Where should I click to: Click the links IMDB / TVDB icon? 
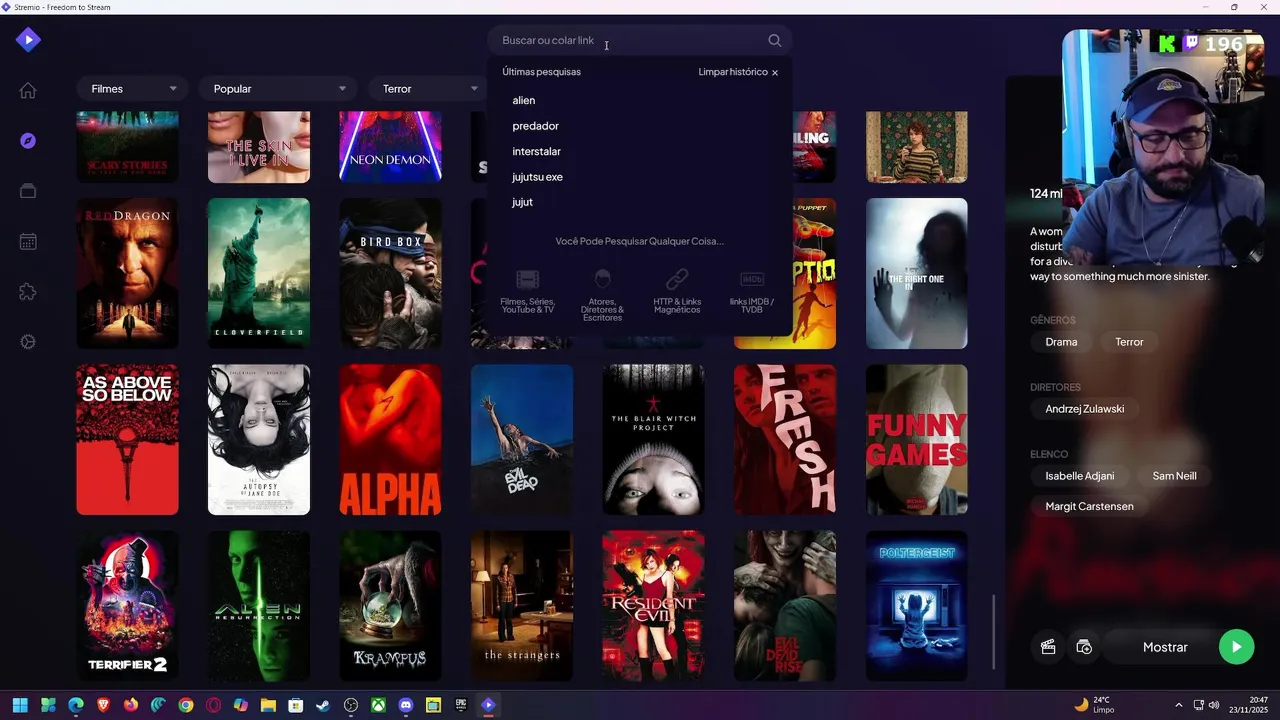[x=752, y=279]
